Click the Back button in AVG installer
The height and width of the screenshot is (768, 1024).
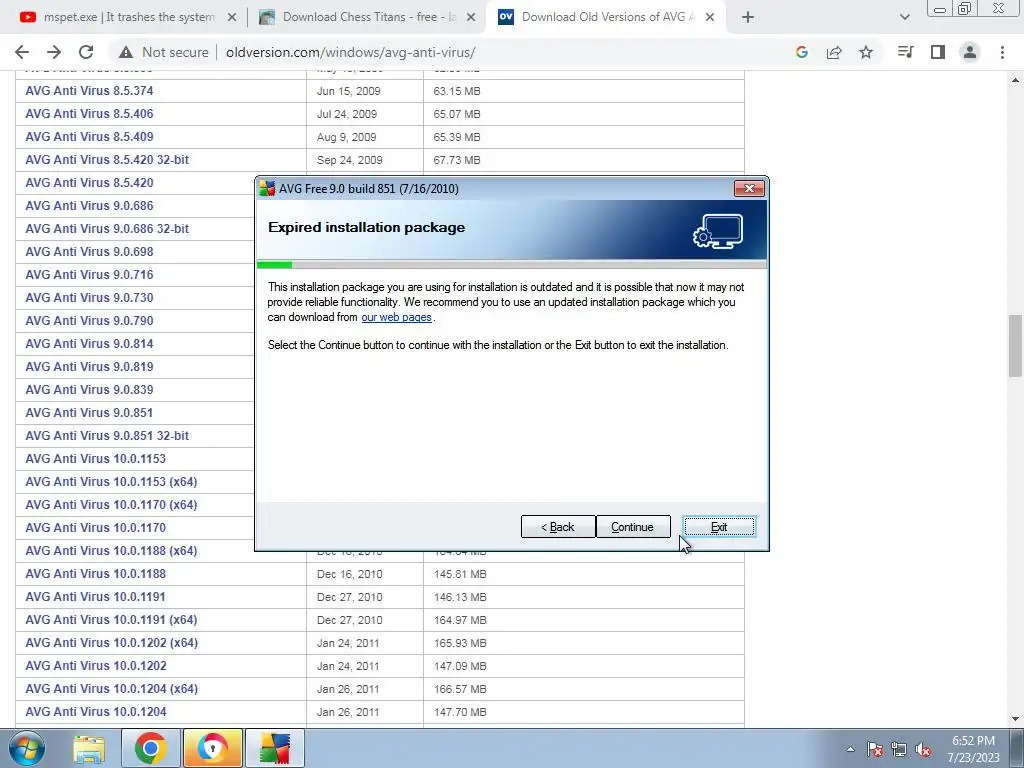558,527
